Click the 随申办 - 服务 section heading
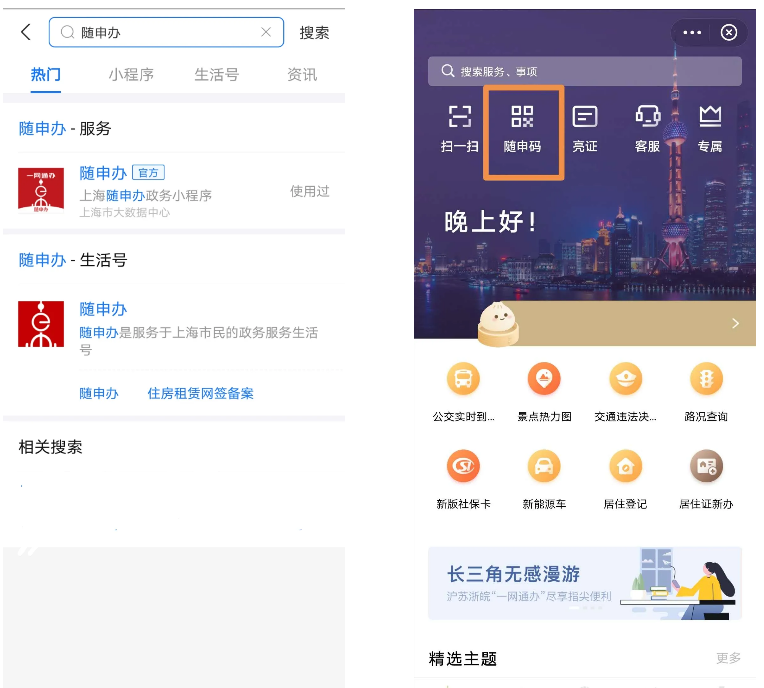This screenshot has width=764, height=688. (65, 129)
